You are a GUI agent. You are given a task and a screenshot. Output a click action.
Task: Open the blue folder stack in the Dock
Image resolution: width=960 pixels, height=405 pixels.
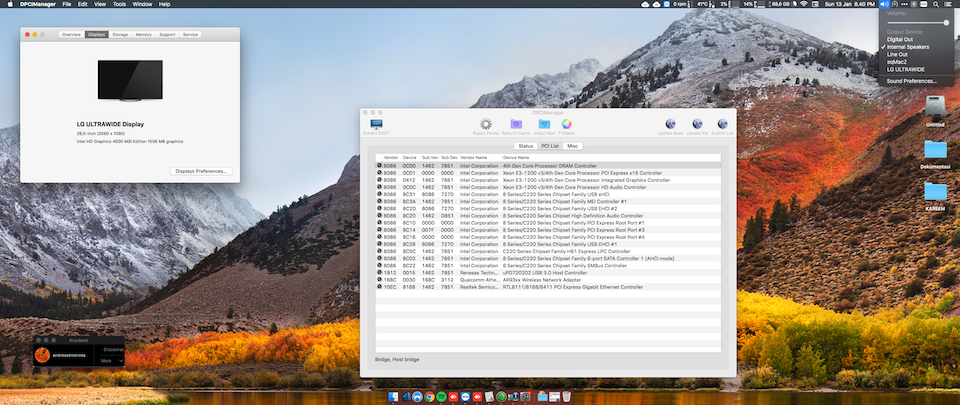pyautogui.click(x=542, y=396)
